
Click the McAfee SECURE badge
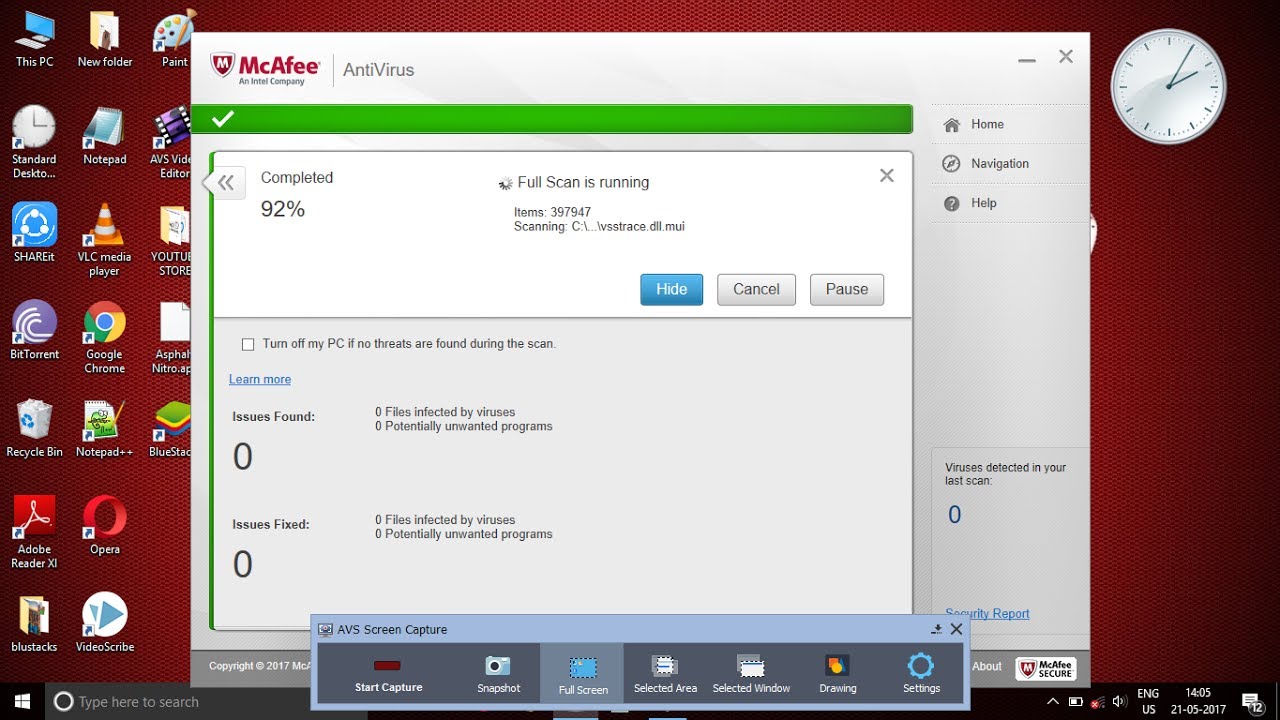[x=1045, y=668]
